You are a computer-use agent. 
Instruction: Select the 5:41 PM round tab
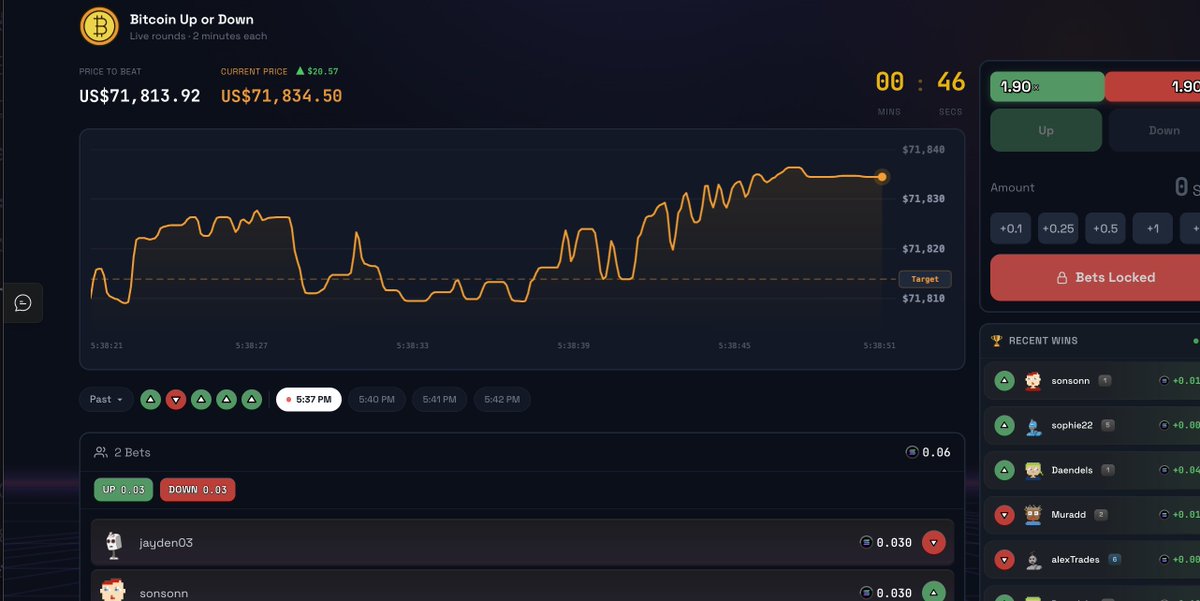click(439, 400)
